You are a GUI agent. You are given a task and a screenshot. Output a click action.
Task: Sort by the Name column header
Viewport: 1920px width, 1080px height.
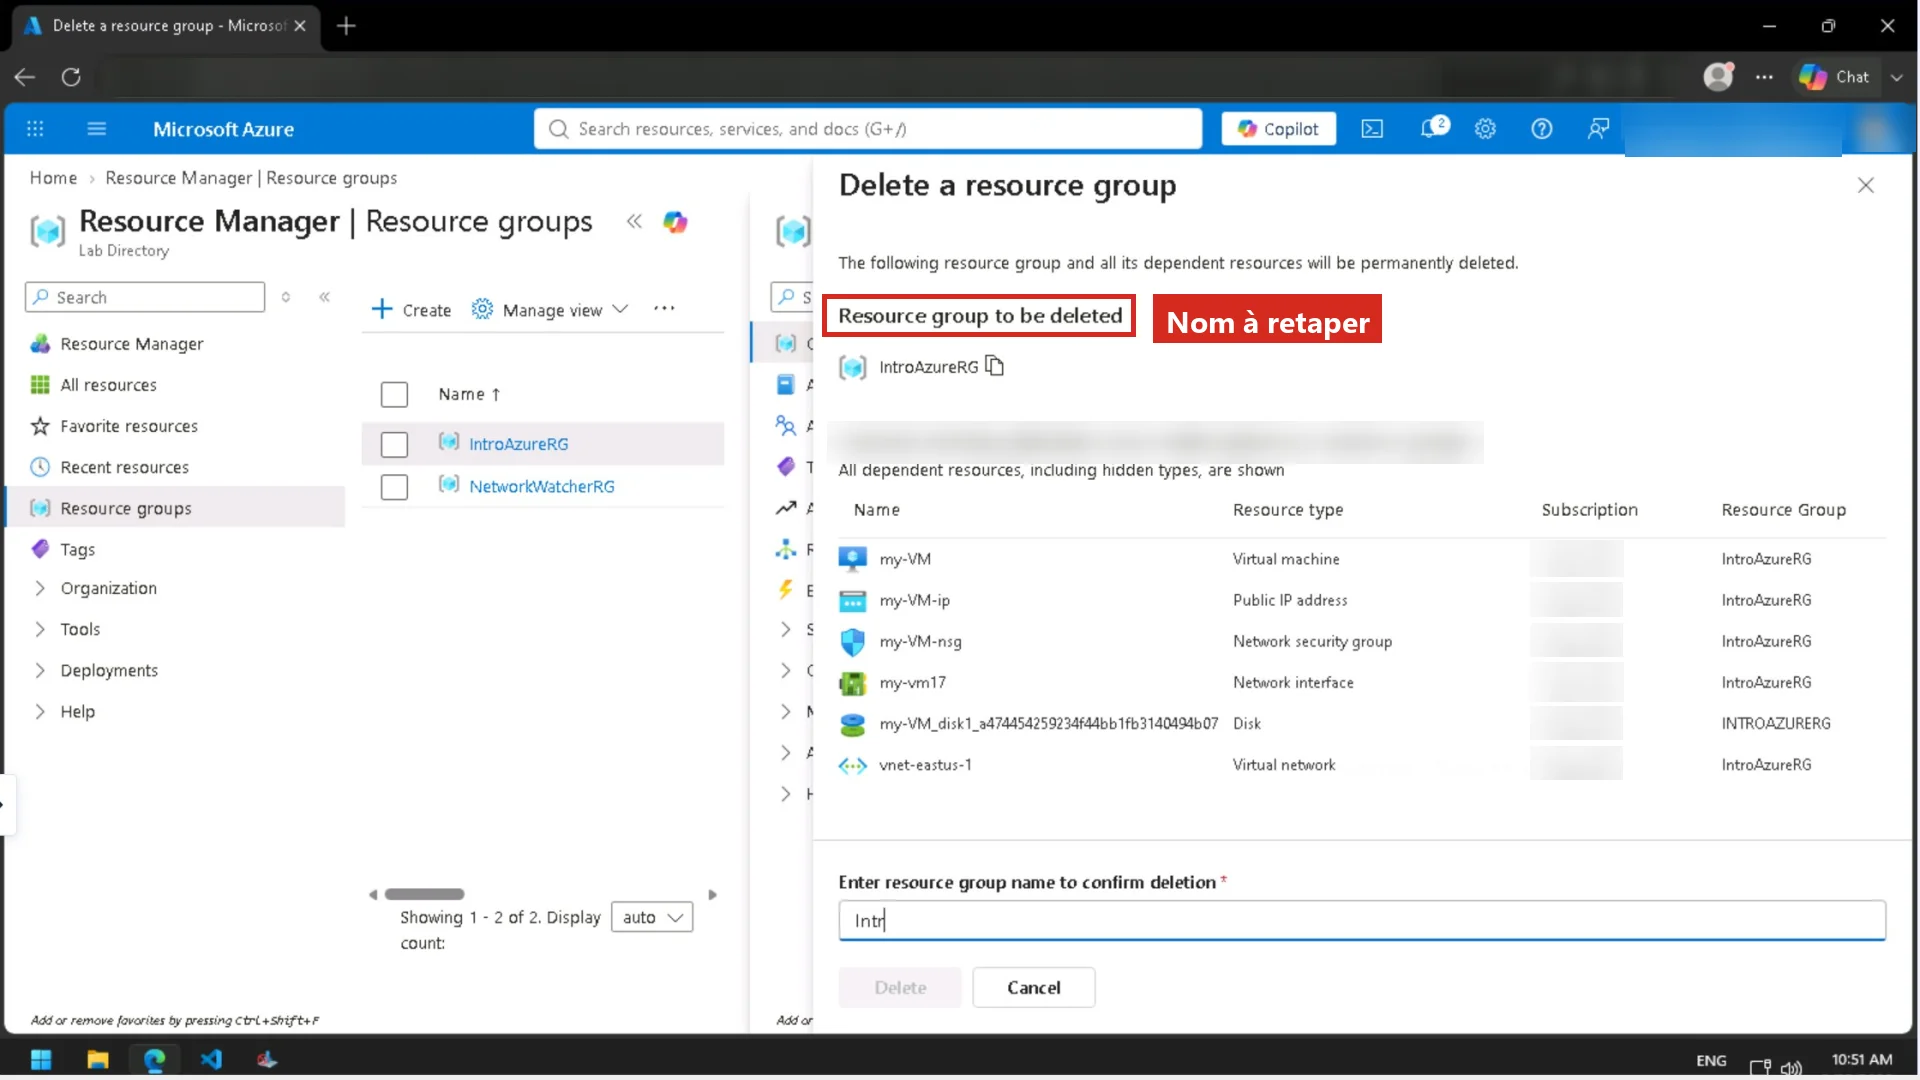469,394
